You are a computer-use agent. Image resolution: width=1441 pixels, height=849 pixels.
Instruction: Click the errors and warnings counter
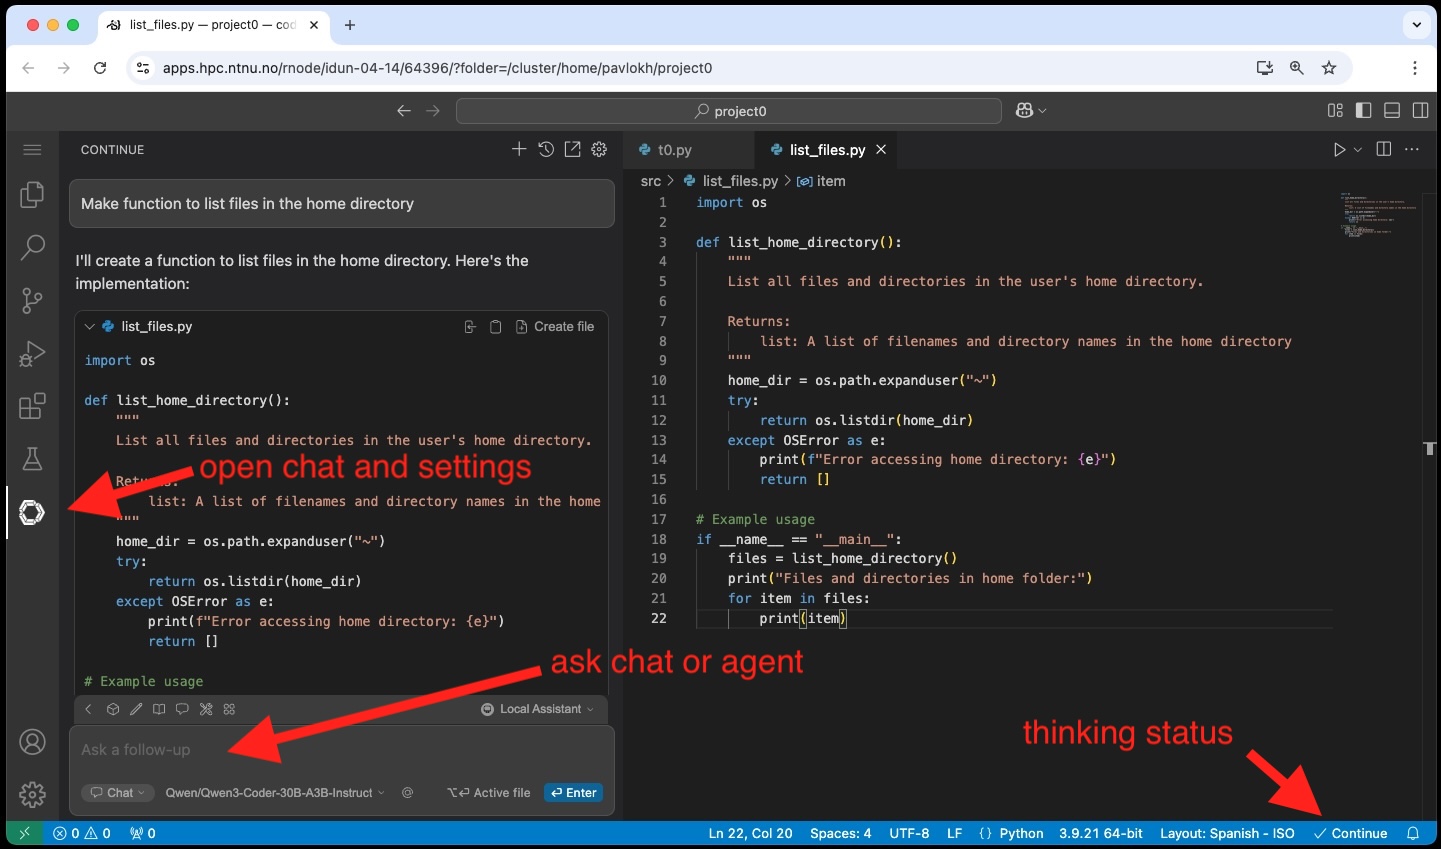82,833
